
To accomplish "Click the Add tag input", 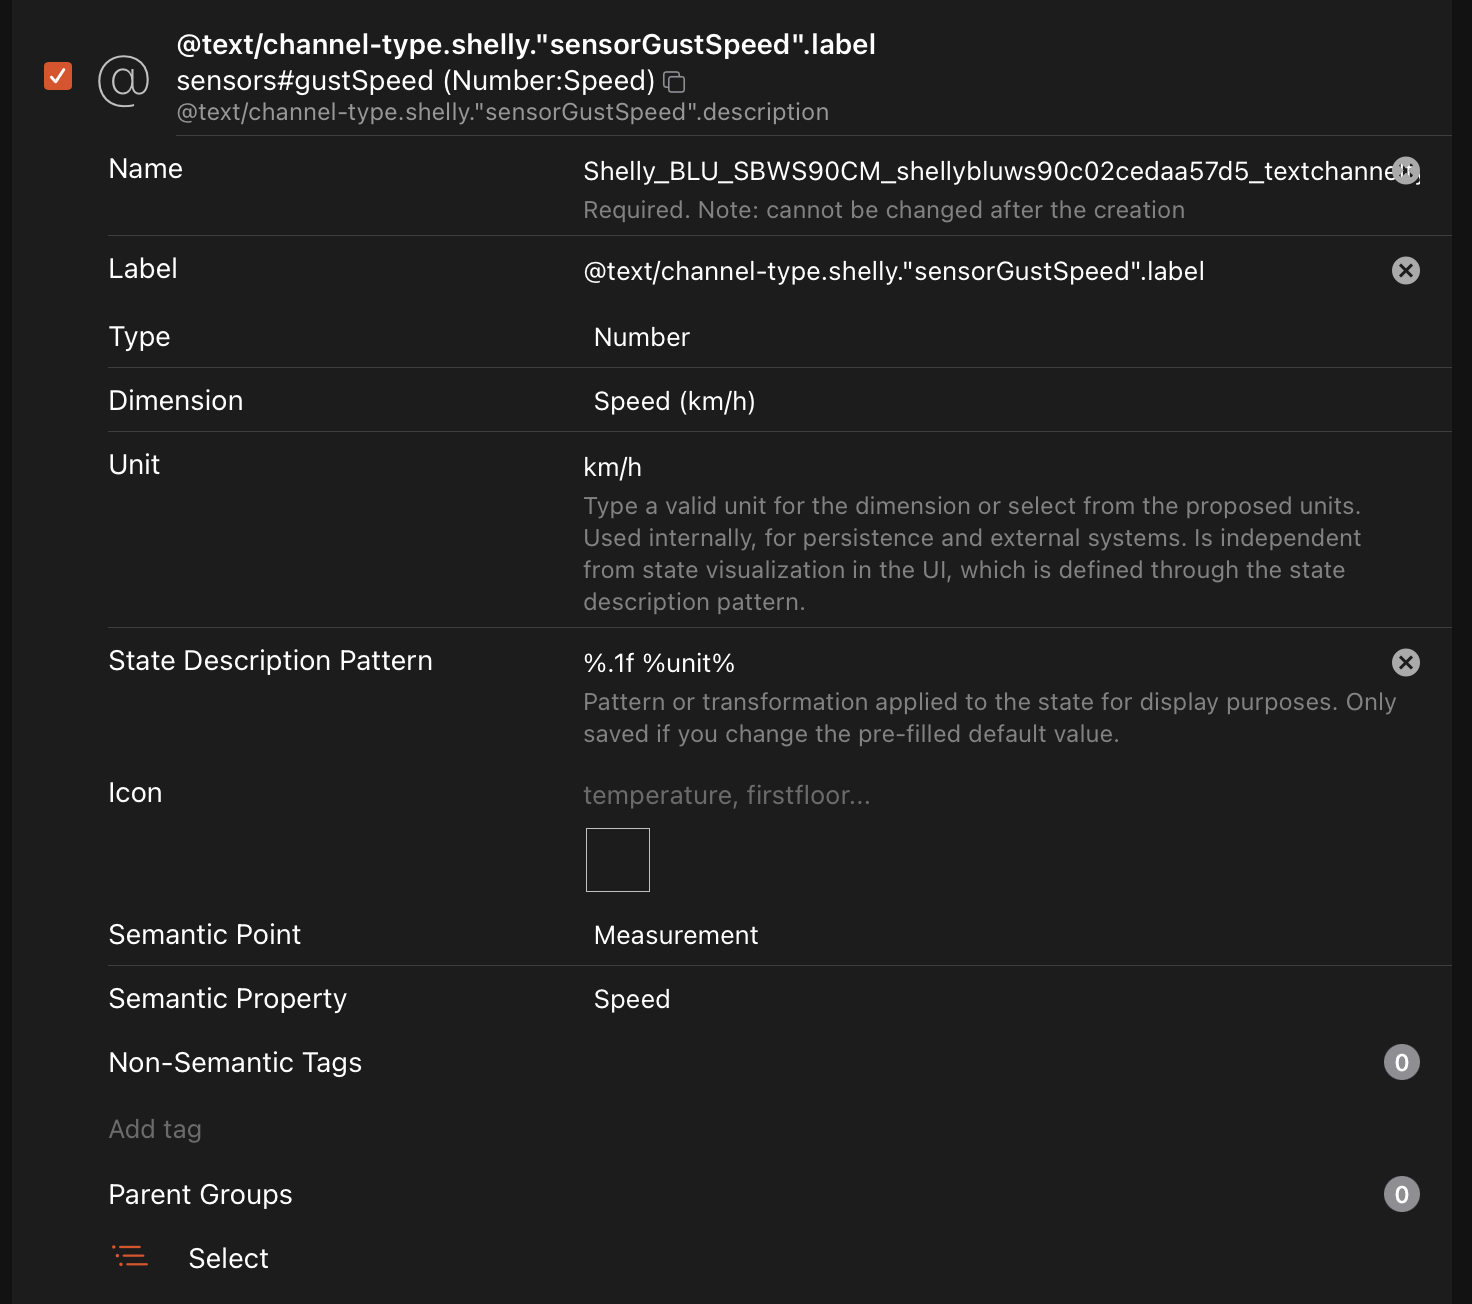I will click(x=400, y=1129).
